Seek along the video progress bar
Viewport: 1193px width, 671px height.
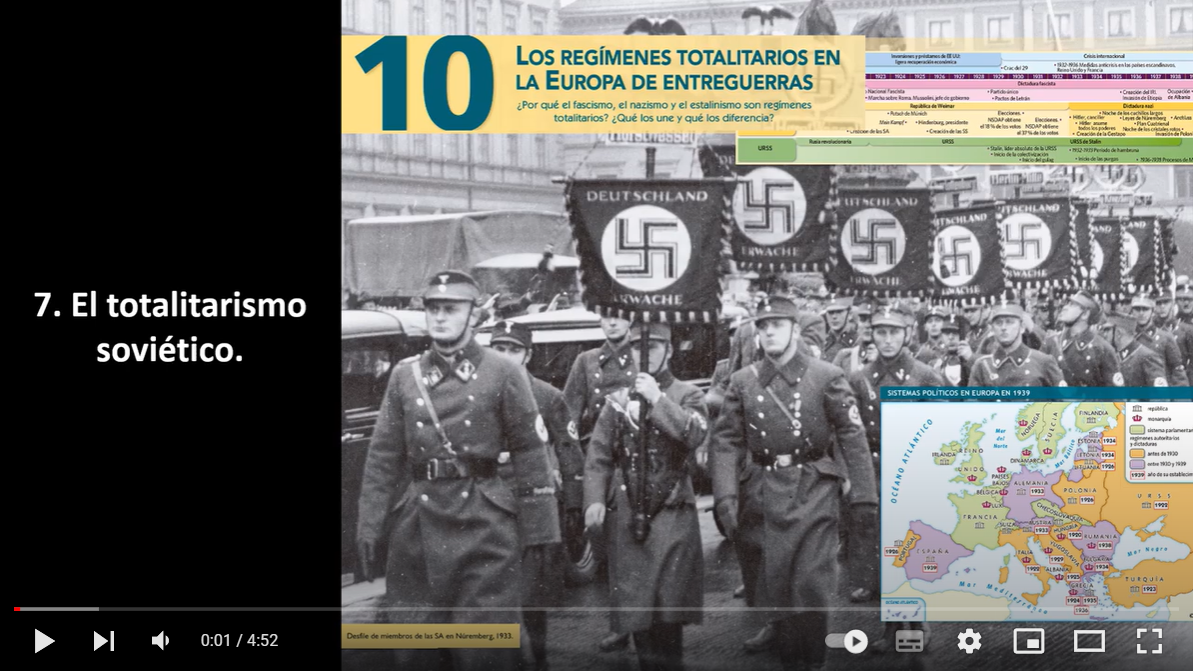coord(596,609)
